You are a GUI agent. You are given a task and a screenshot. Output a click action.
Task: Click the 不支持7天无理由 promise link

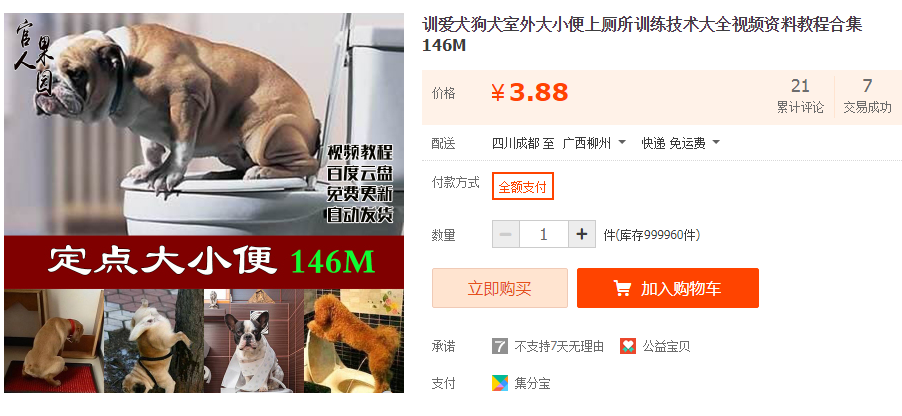(559, 346)
